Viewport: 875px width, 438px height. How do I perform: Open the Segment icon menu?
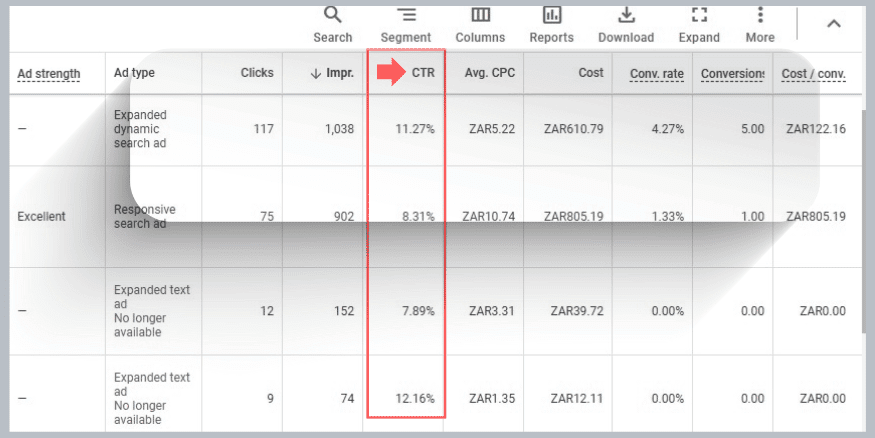(406, 15)
